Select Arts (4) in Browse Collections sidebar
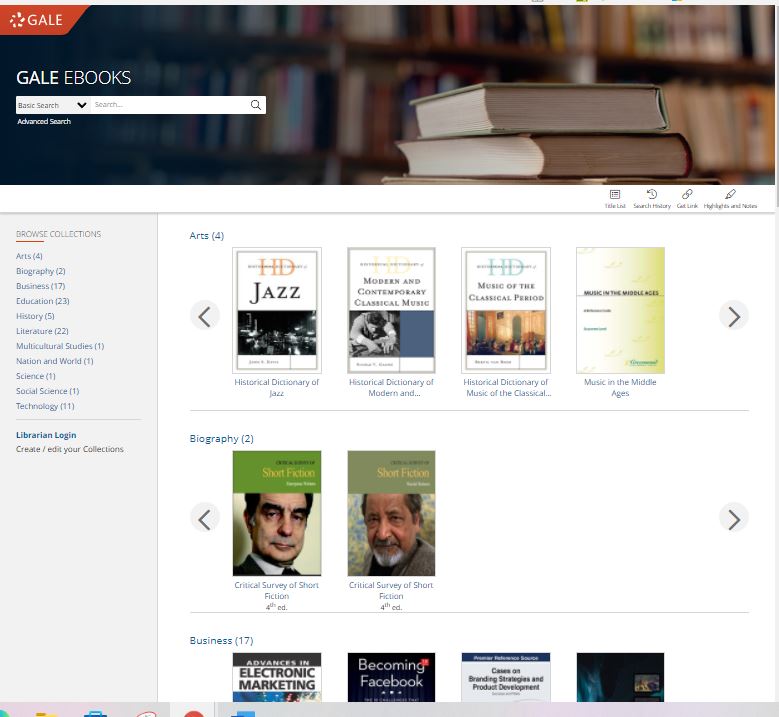Screen dimensions: 779x717 [x=29, y=256]
